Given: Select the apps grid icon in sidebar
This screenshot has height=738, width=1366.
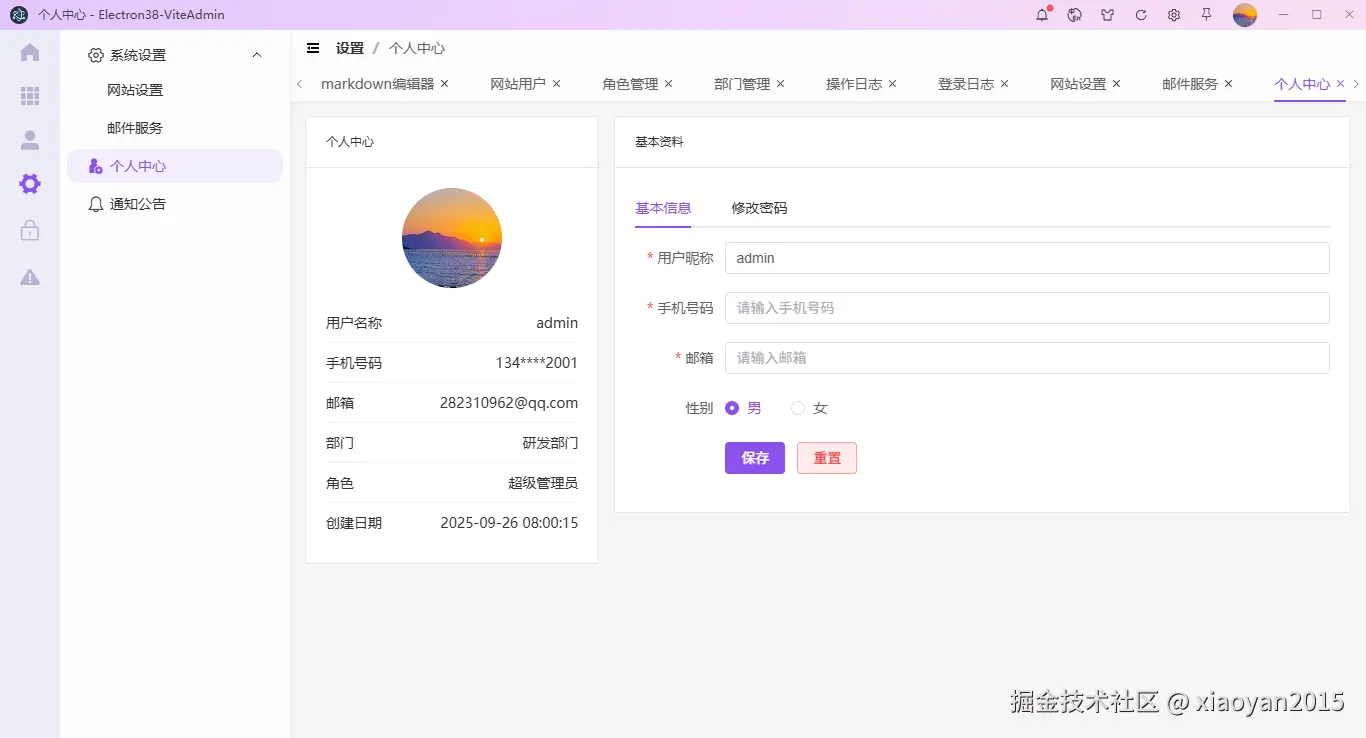Looking at the screenshot, I should tap(29, 96).
